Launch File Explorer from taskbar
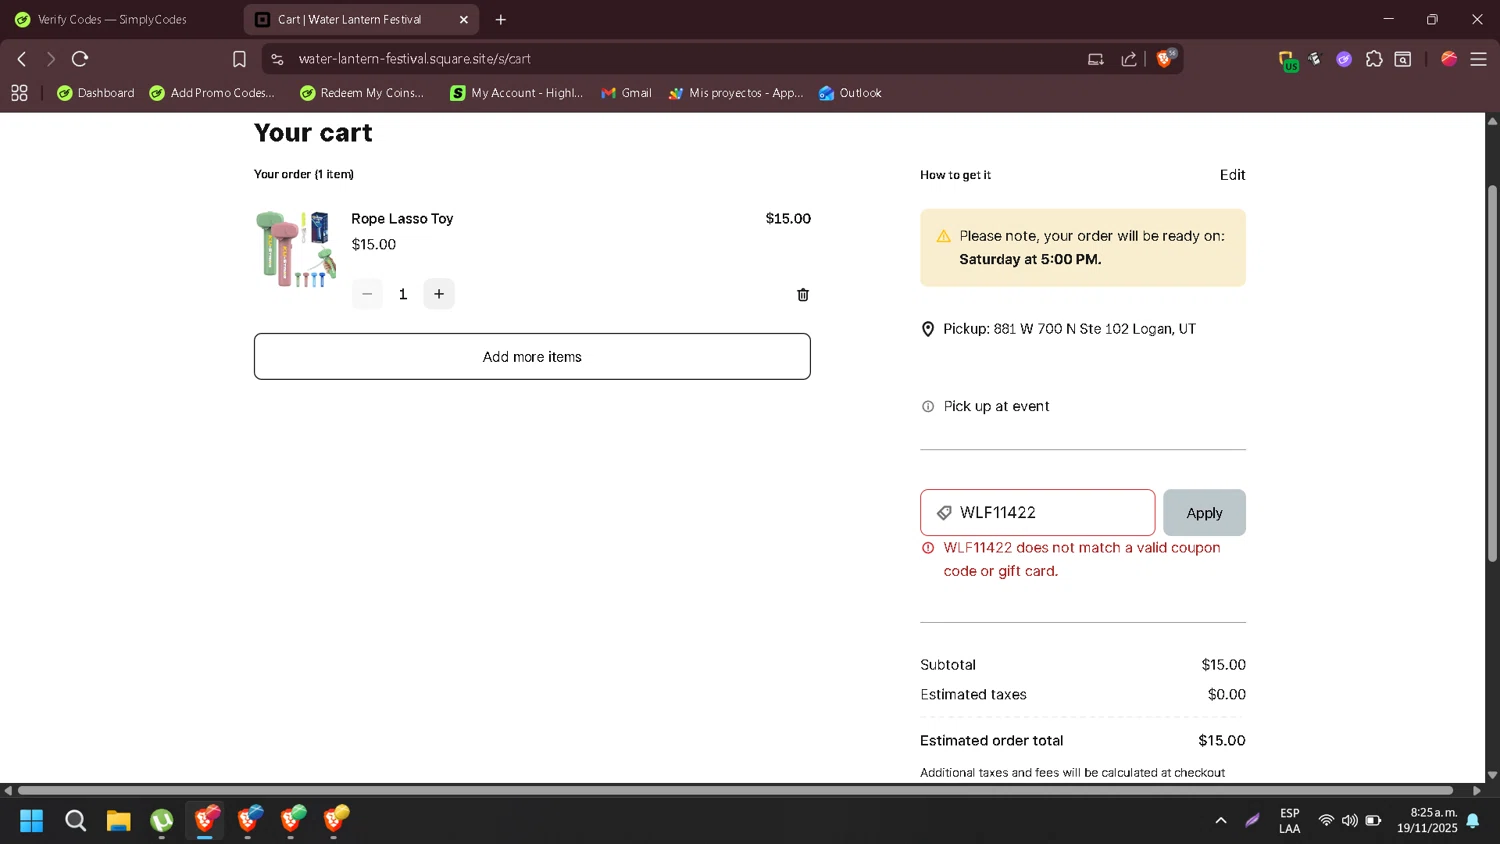1500x844 pixels. [x=119, y=821]
